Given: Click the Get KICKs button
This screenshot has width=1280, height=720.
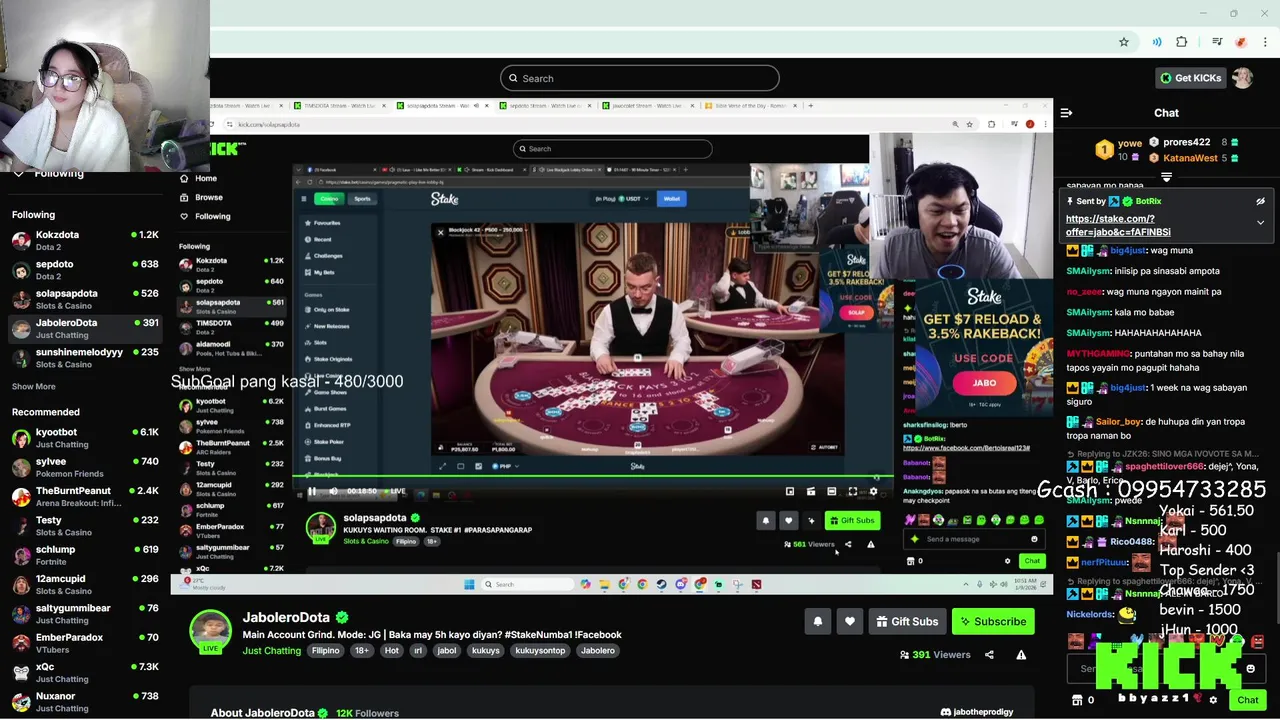Looking at the screenshot, I should (x=1190, y=78).
